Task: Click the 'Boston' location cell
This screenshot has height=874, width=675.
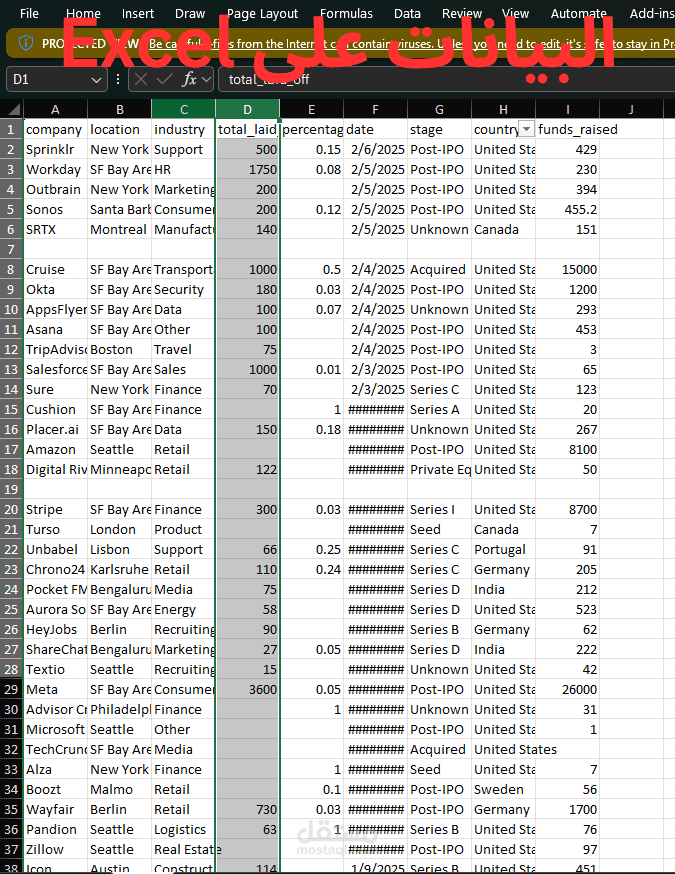Action: (119, 349)
